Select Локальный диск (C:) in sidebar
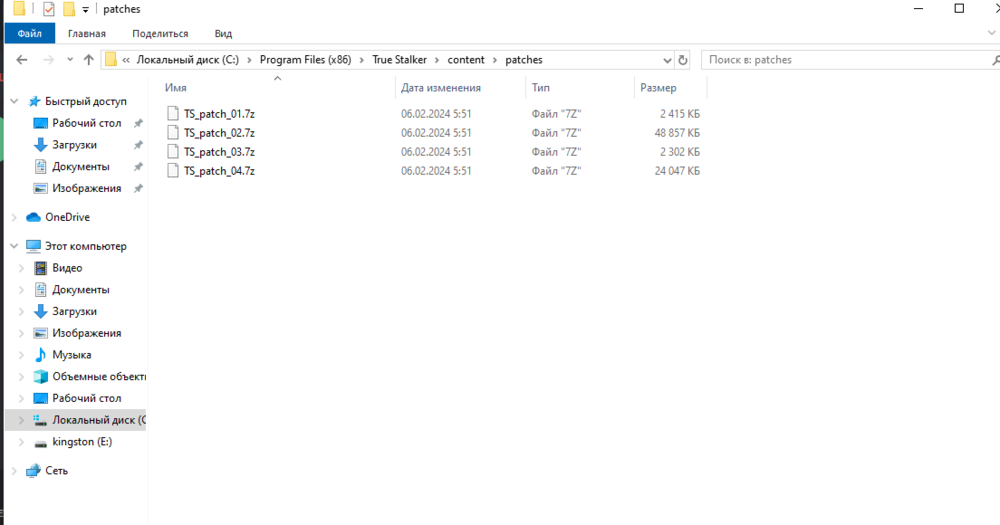Viewport: 1000px width, 525px height. point(99,420)
